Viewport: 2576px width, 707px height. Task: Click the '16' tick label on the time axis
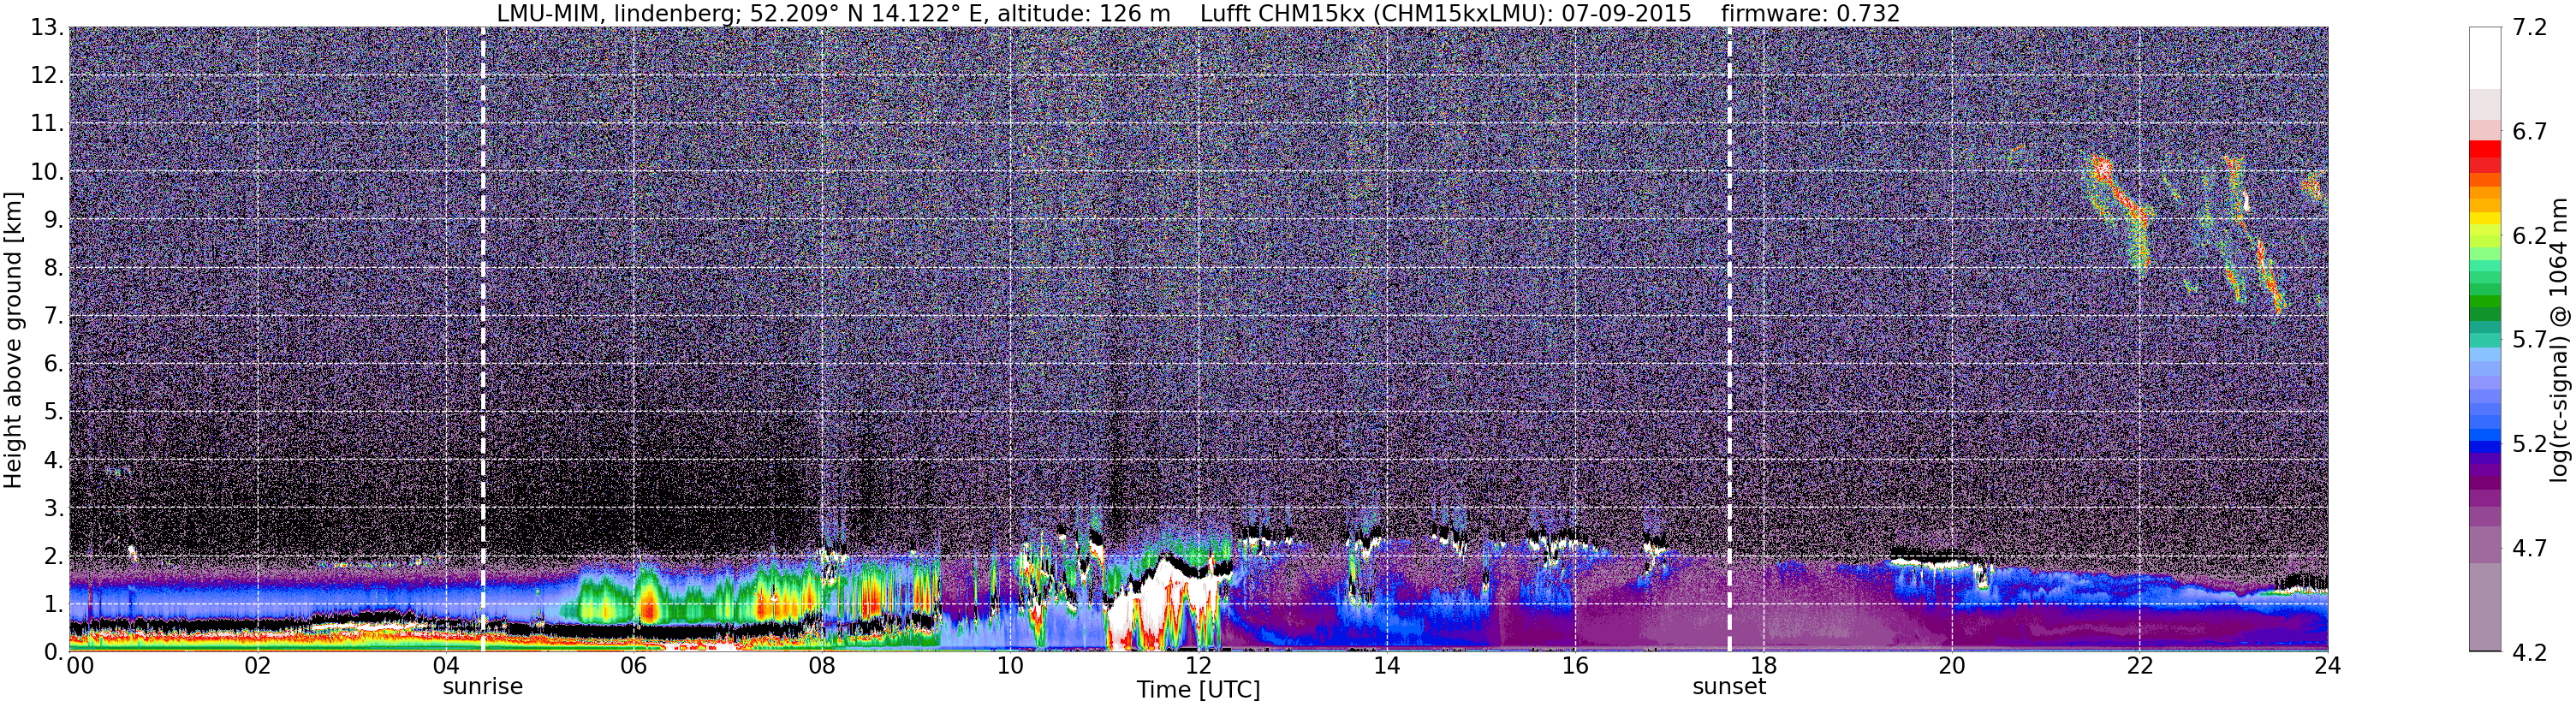[1575, 666]
